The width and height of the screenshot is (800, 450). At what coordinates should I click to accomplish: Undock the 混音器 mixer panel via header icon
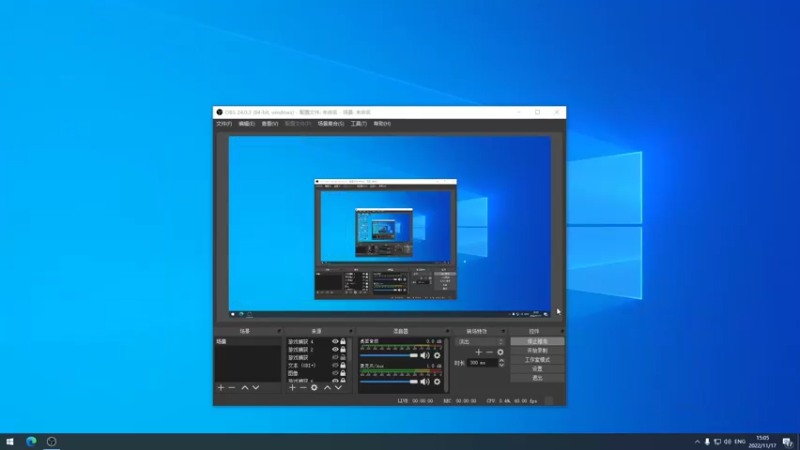tap(447, 331)
